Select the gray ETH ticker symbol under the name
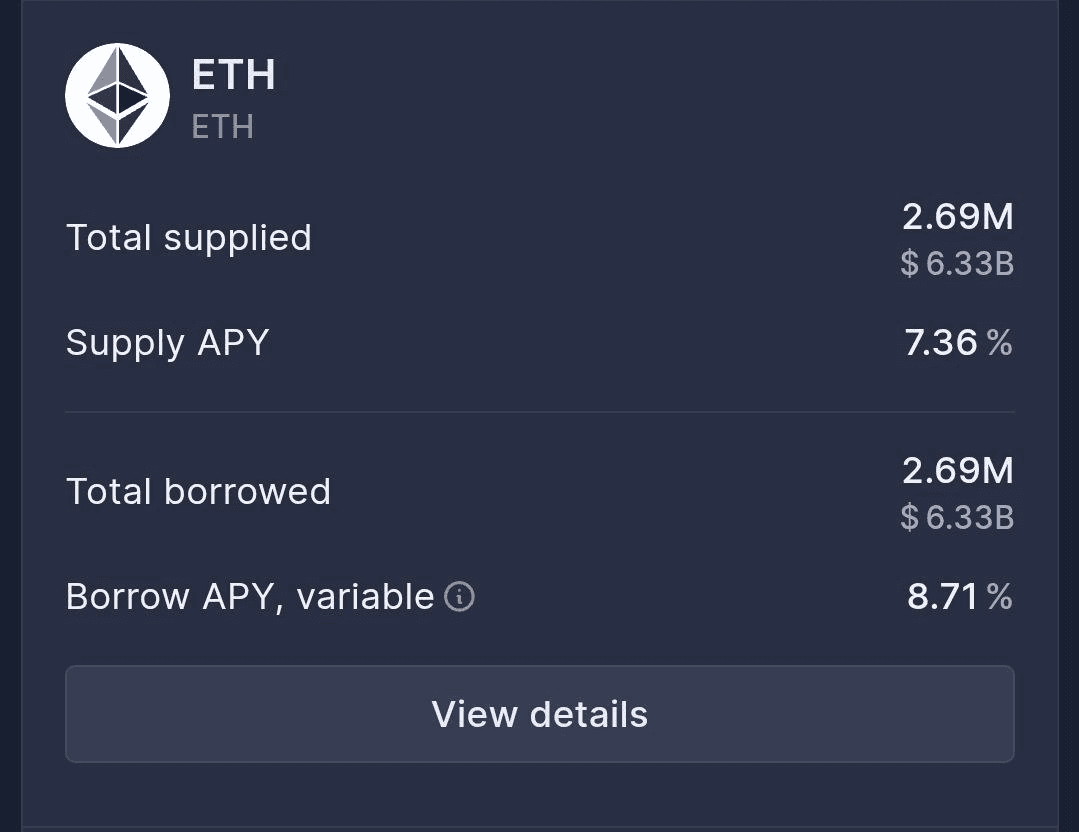This screenshot has width=1079, height=832. click(x=222, y=127)
